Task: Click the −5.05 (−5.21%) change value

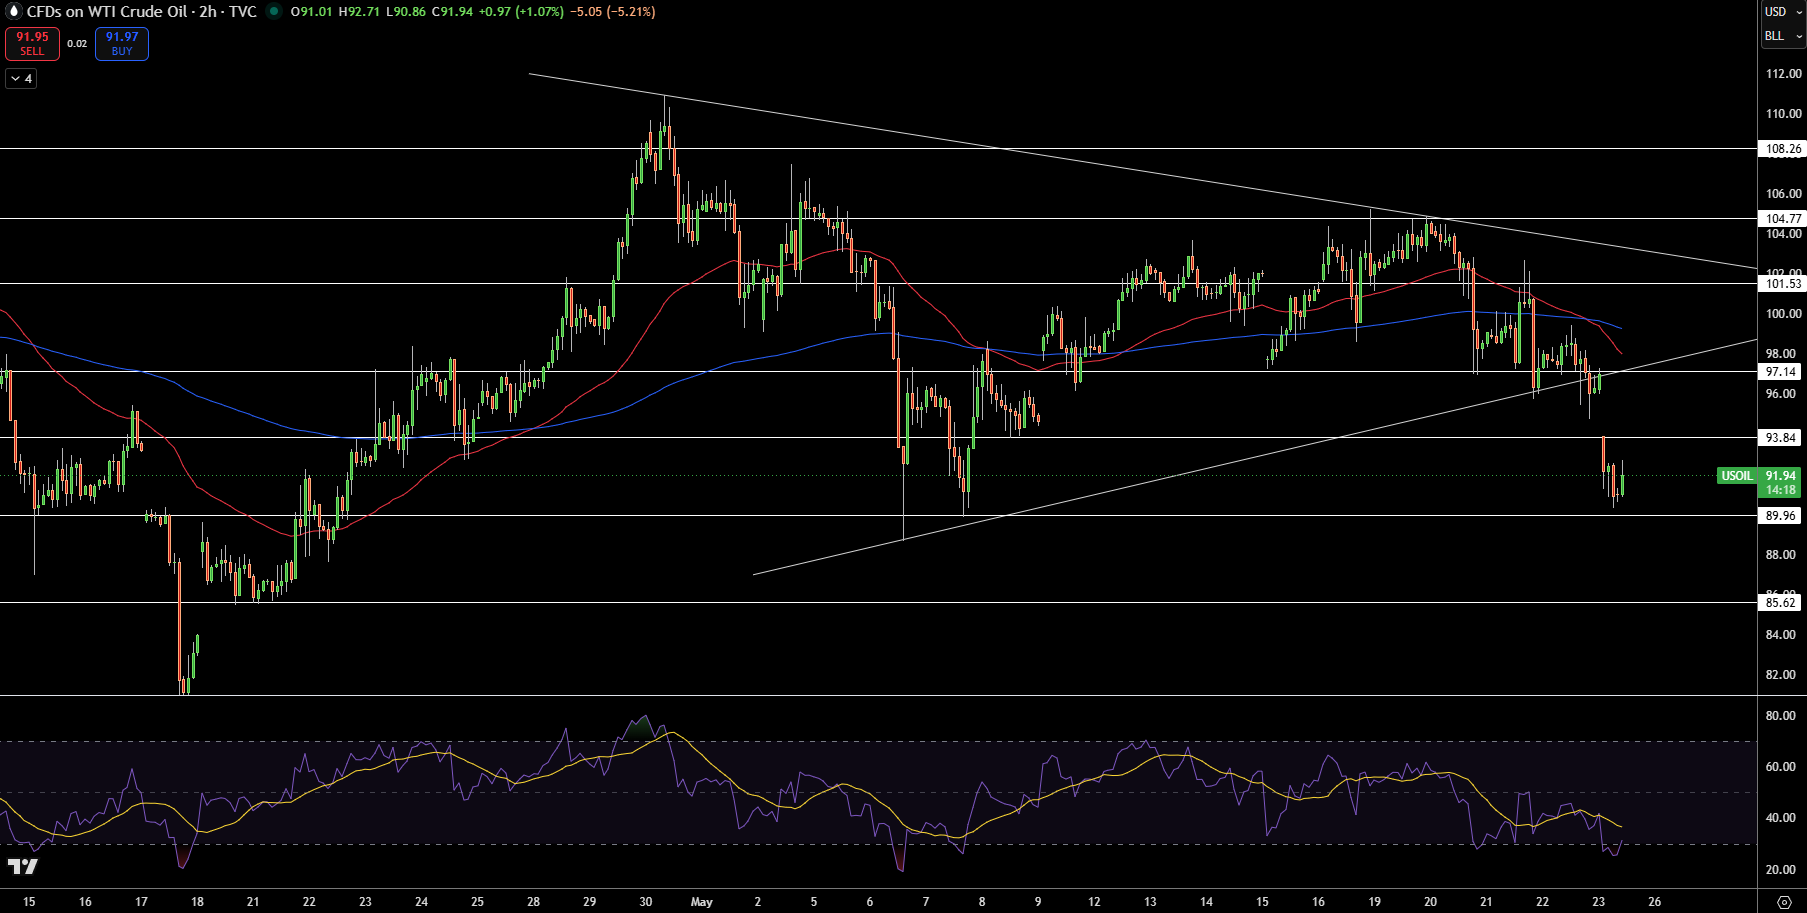Action: [613, 12]
